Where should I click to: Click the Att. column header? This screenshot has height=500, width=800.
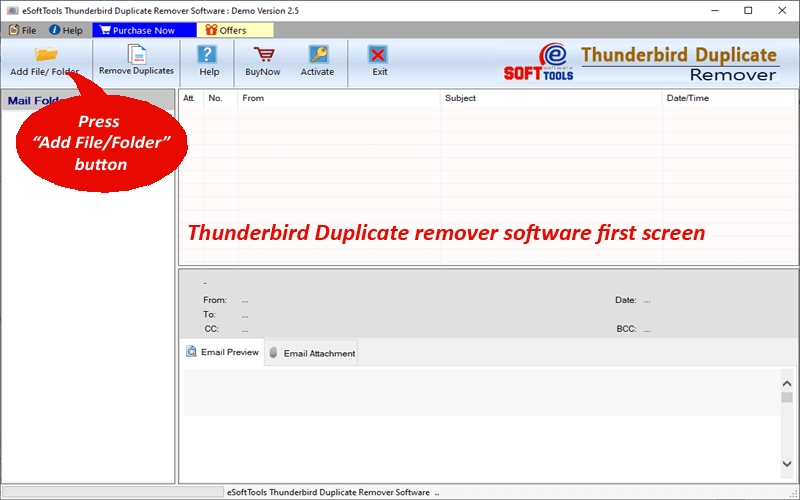pyautogui.click(x=189, y=98)
